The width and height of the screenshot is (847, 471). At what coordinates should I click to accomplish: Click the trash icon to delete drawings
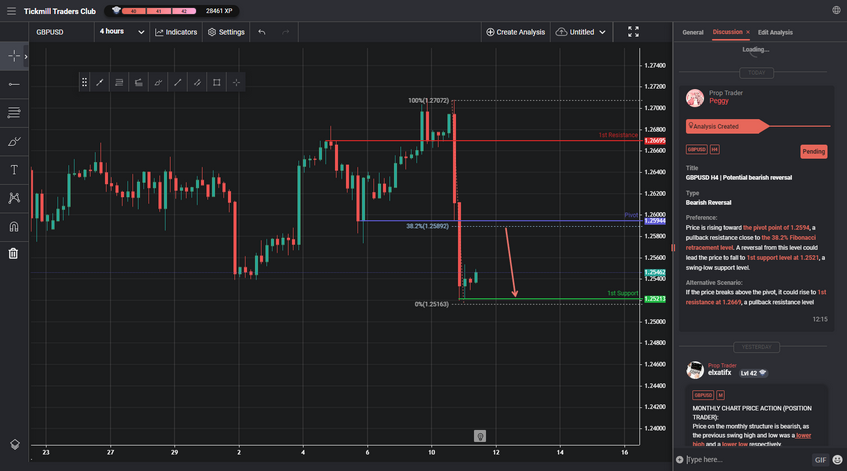pyautogui.click(x=14, y=253)
